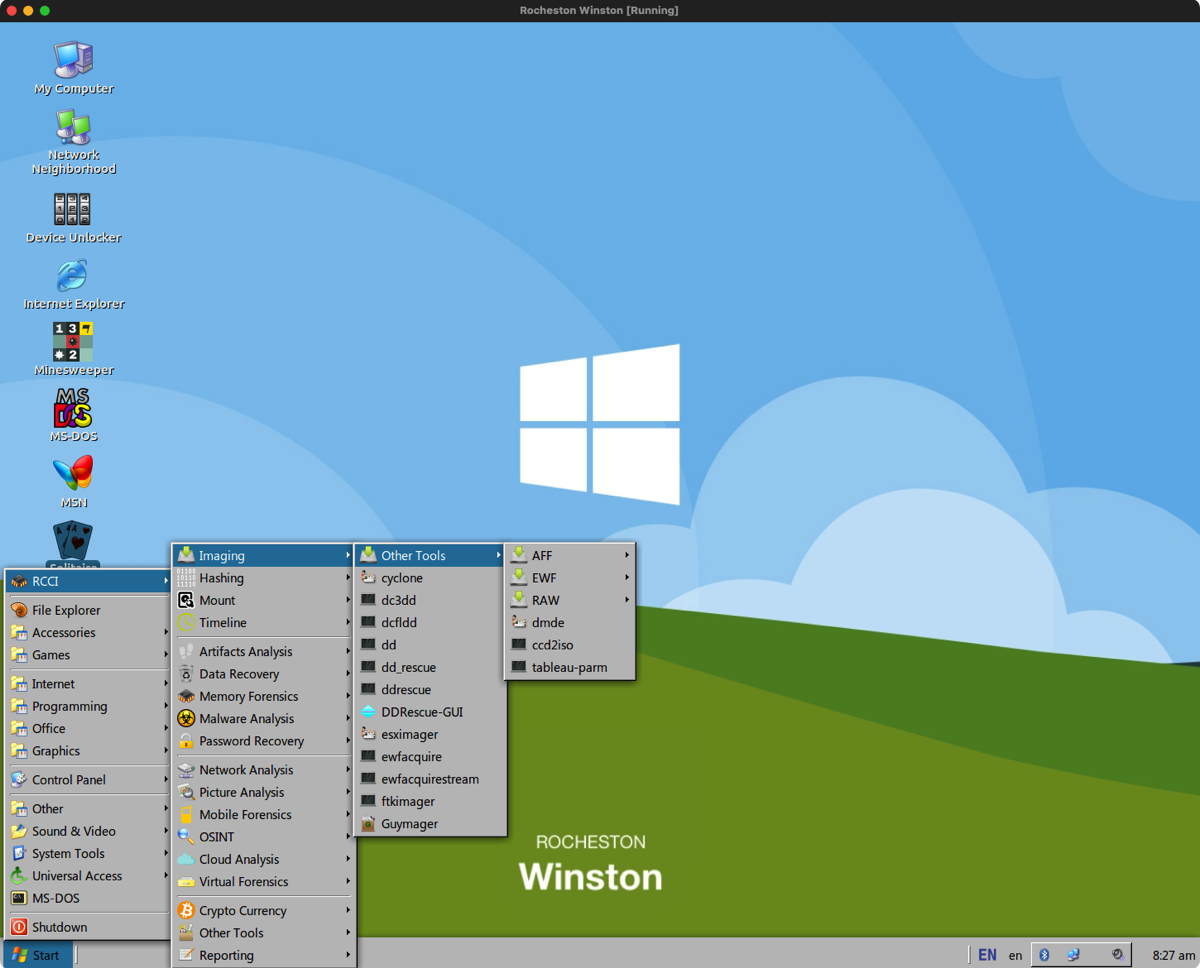Open the MS-DOS desktop shortcut icon
This screenshot has width=1200, height=968.
coord(73,408)
